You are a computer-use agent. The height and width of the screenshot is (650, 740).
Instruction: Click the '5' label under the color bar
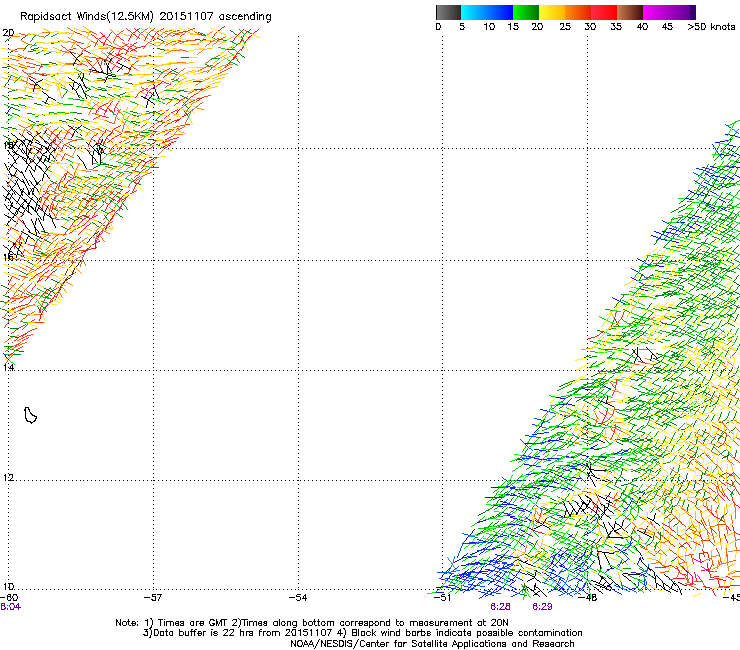(462, 27)
